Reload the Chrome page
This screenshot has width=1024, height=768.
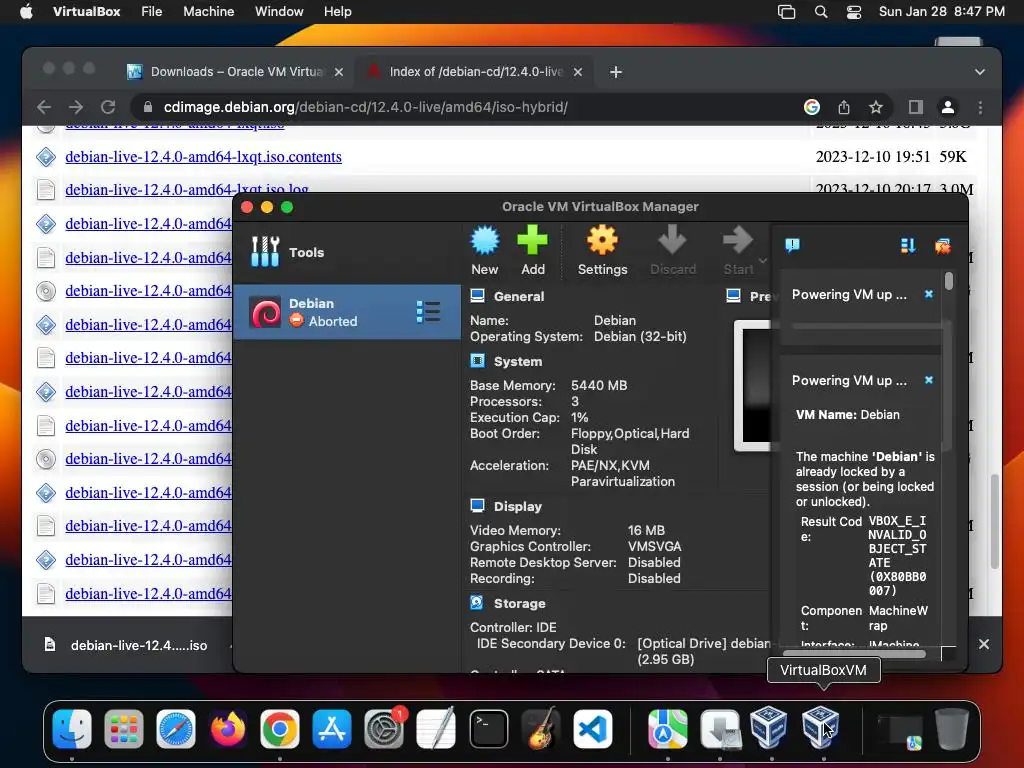click(x=108, y=107)
